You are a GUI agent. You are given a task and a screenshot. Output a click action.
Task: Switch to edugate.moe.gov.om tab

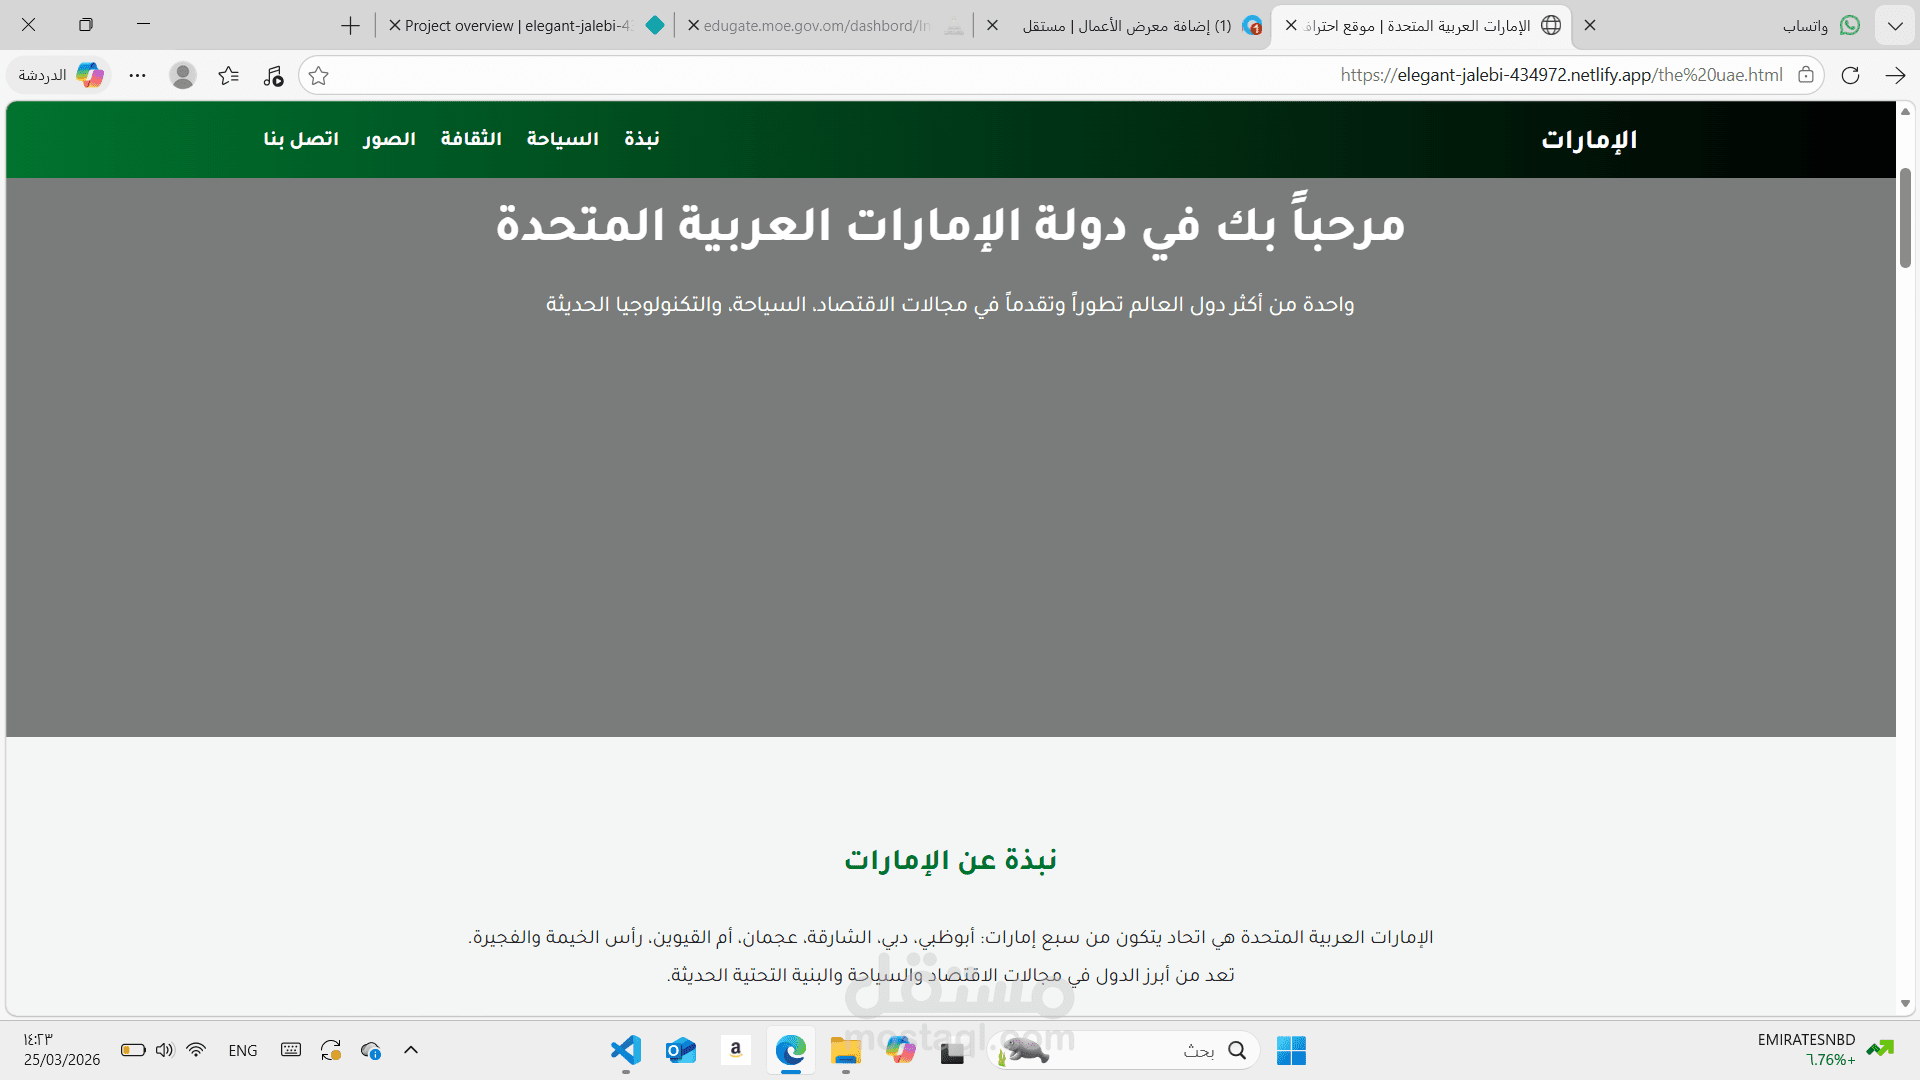(x=816, y=26)
